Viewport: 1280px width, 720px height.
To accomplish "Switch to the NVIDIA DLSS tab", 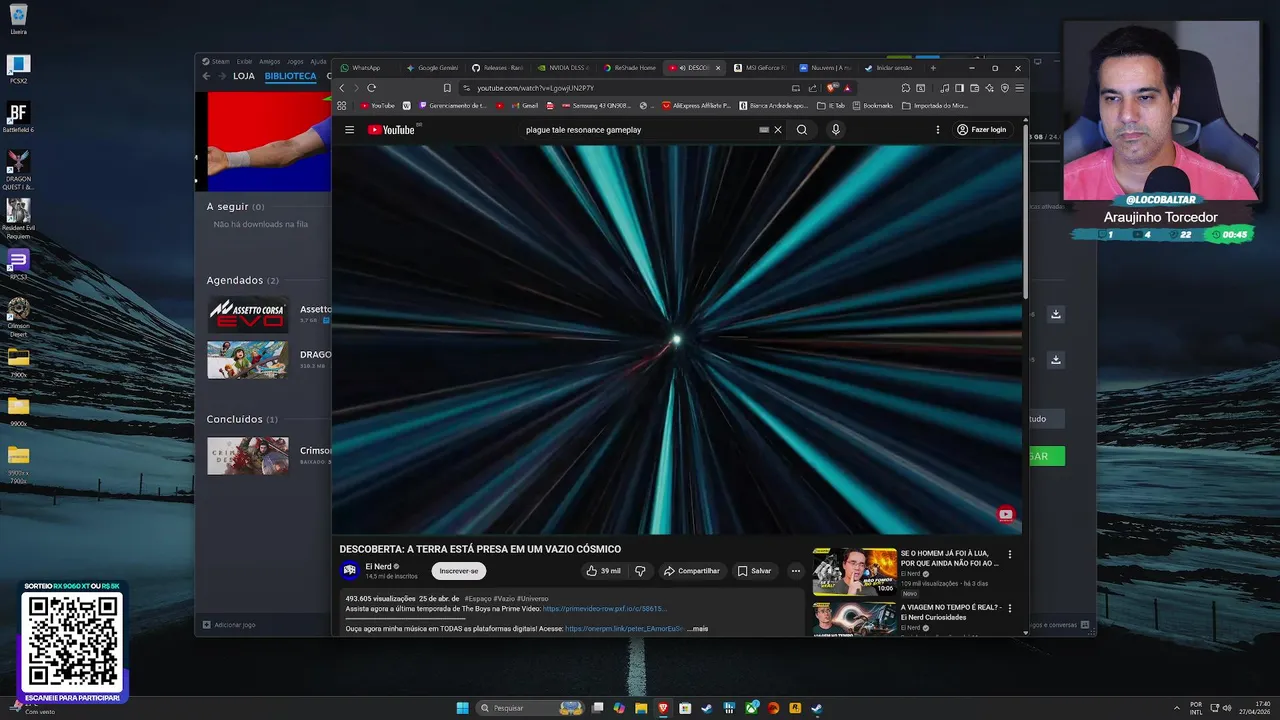I will pos(564,68).
